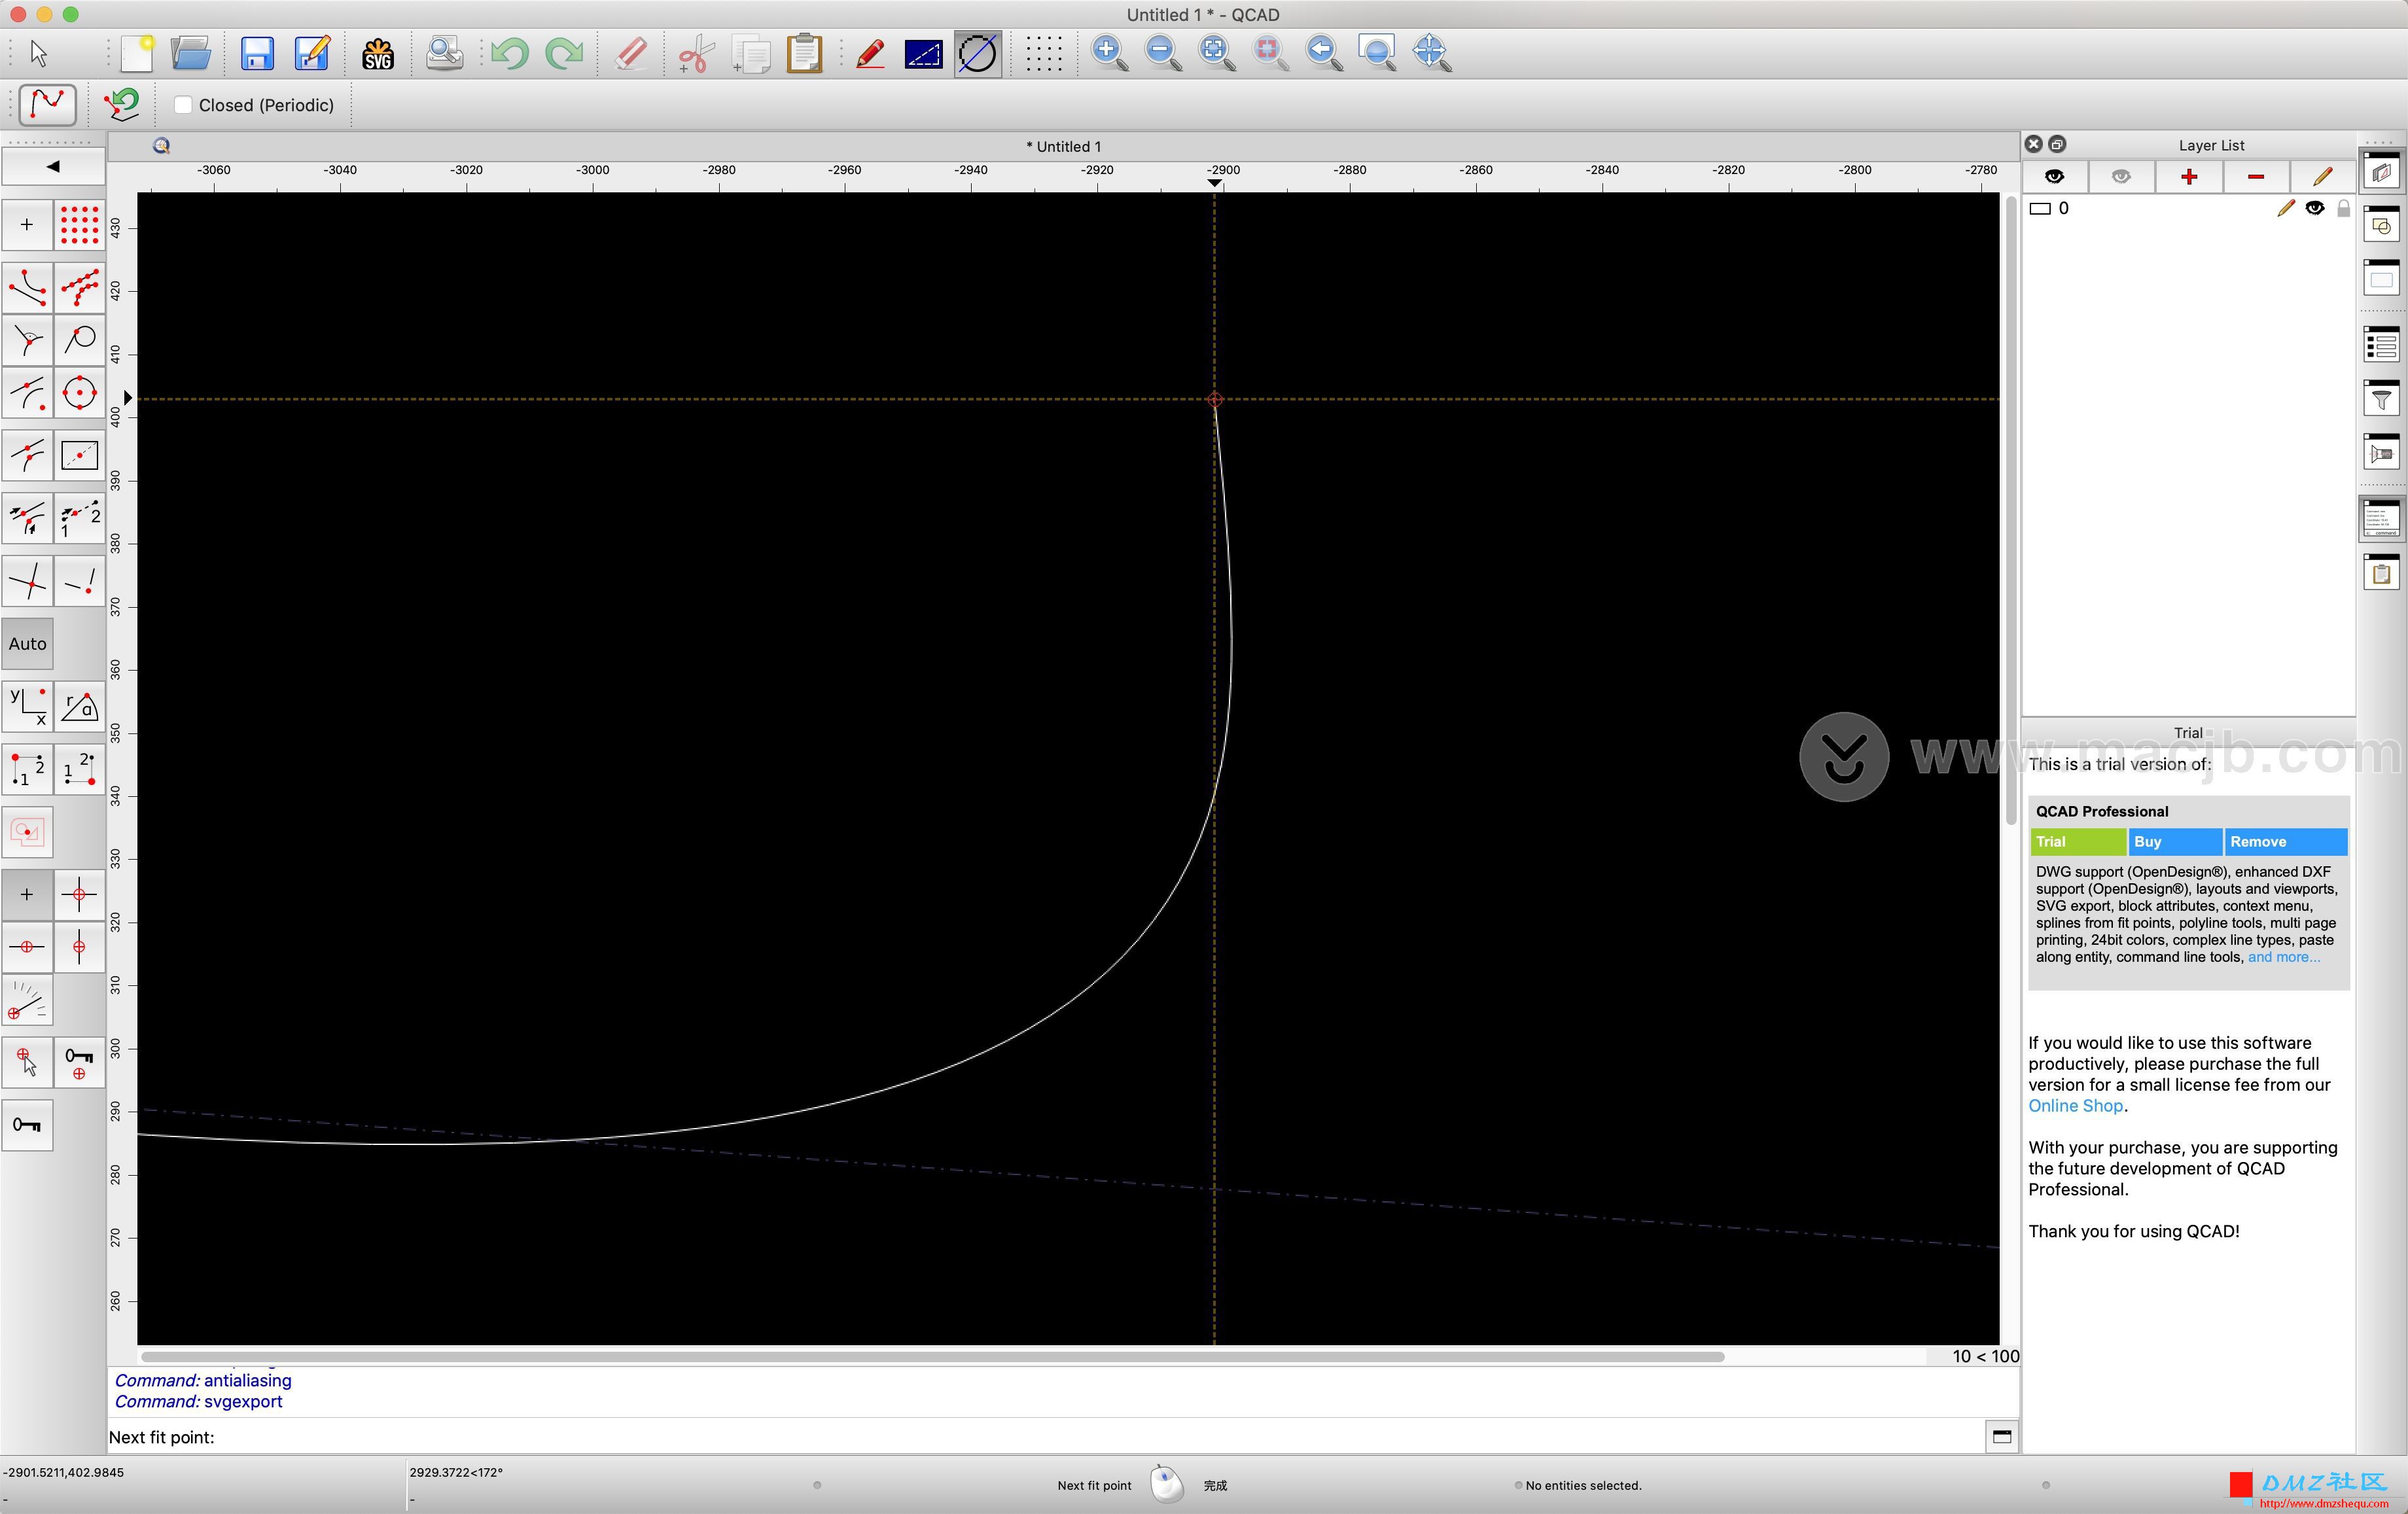Image resolution: width=2408 pixels, height=1514 pixels.
Task: Toggle screen-based linetypes icon
Action: (923, 53)
